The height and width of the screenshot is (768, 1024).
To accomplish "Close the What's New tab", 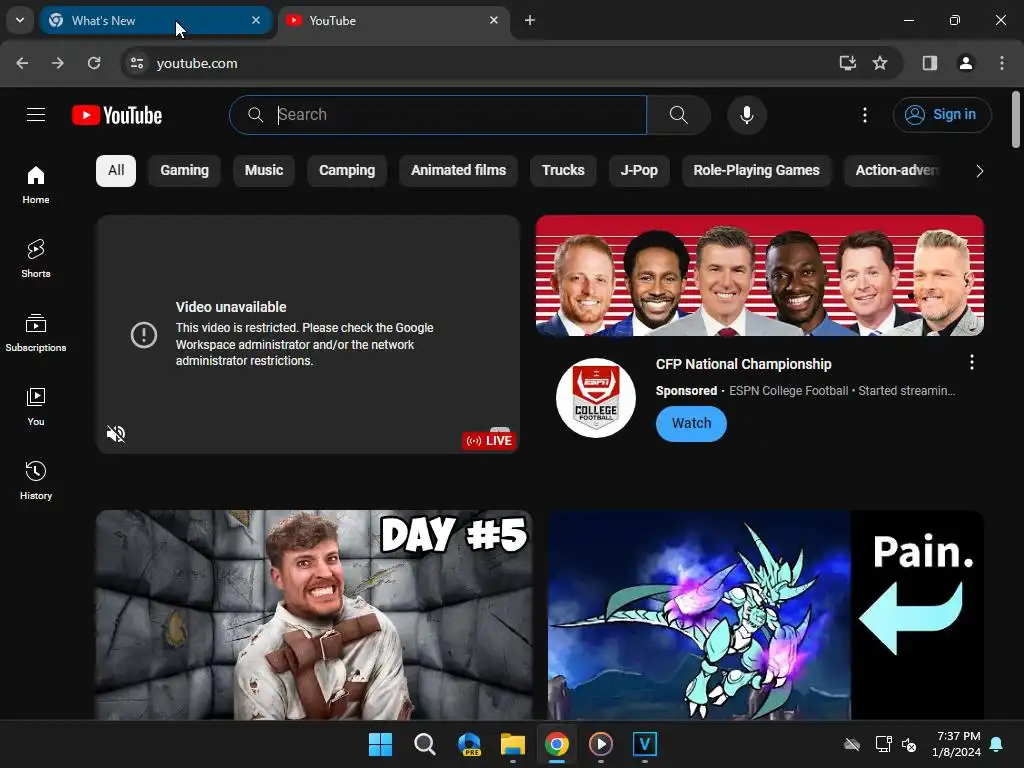I will pyautogui.click(x=255, y=20).
